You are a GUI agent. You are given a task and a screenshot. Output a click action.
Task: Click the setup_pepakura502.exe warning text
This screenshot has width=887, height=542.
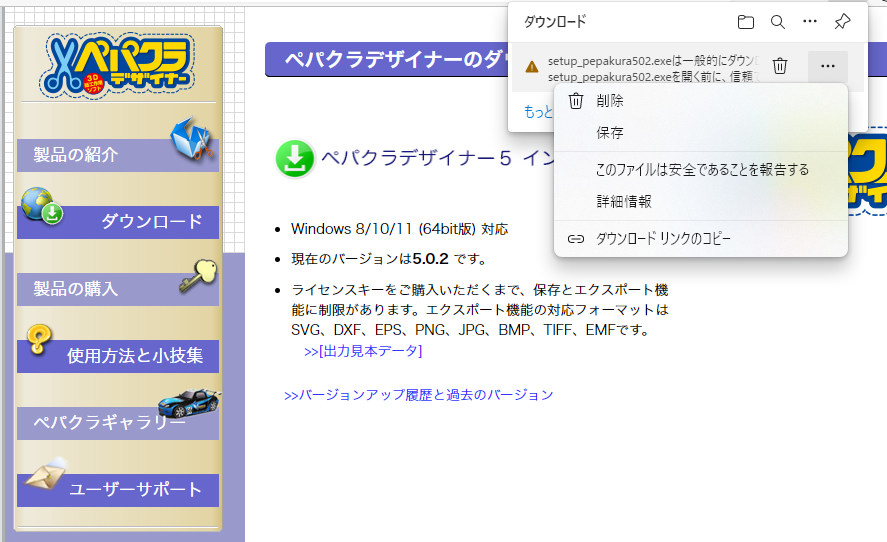[x=653, y=68]
